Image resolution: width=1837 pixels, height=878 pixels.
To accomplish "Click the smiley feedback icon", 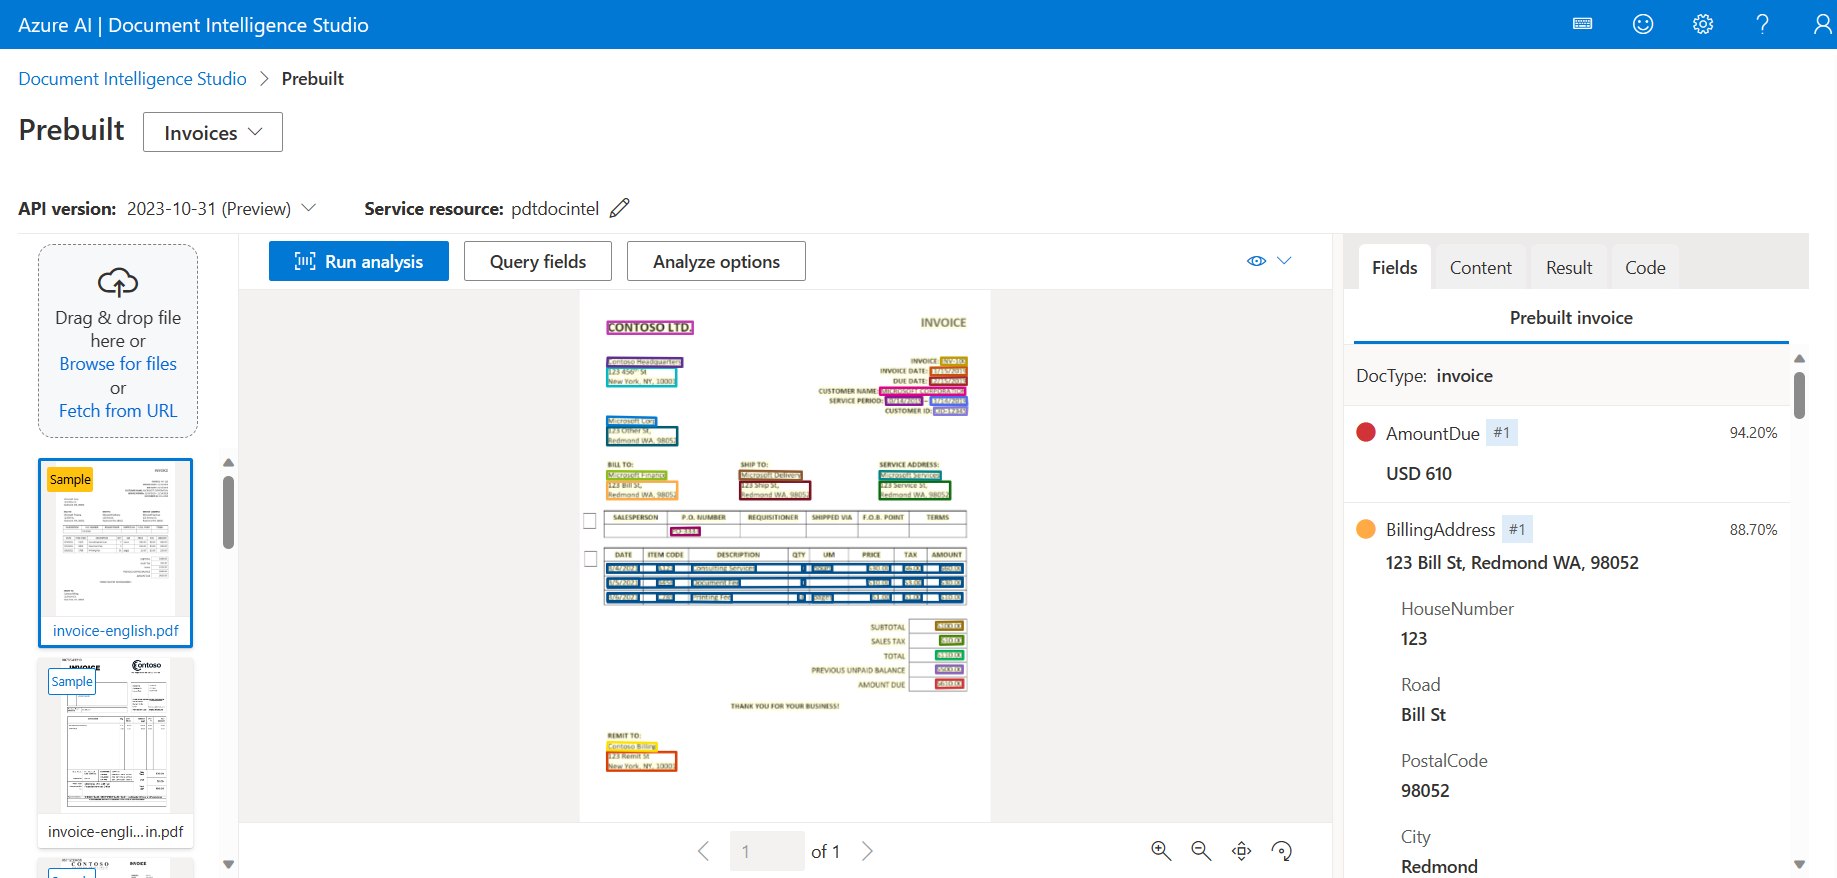I will pyautogui.click(x=1643, y=24).
